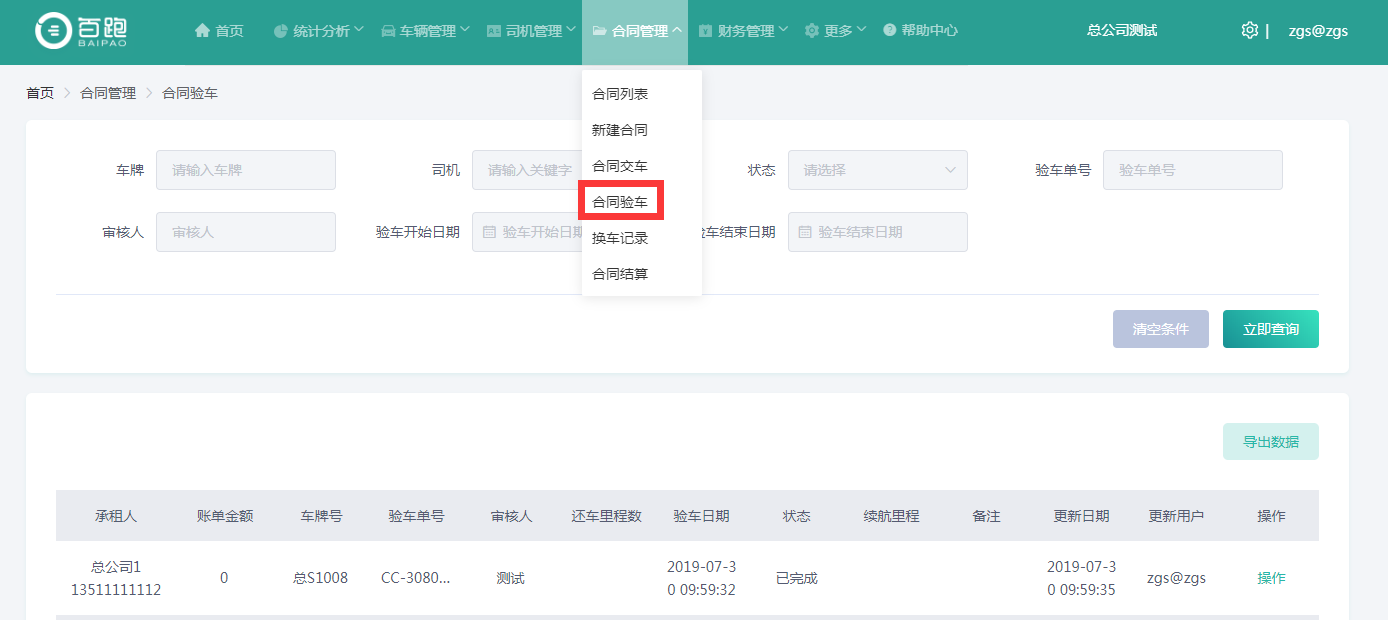Click the 清空条件 button
1388x620 pixels.
[1160, 329]
